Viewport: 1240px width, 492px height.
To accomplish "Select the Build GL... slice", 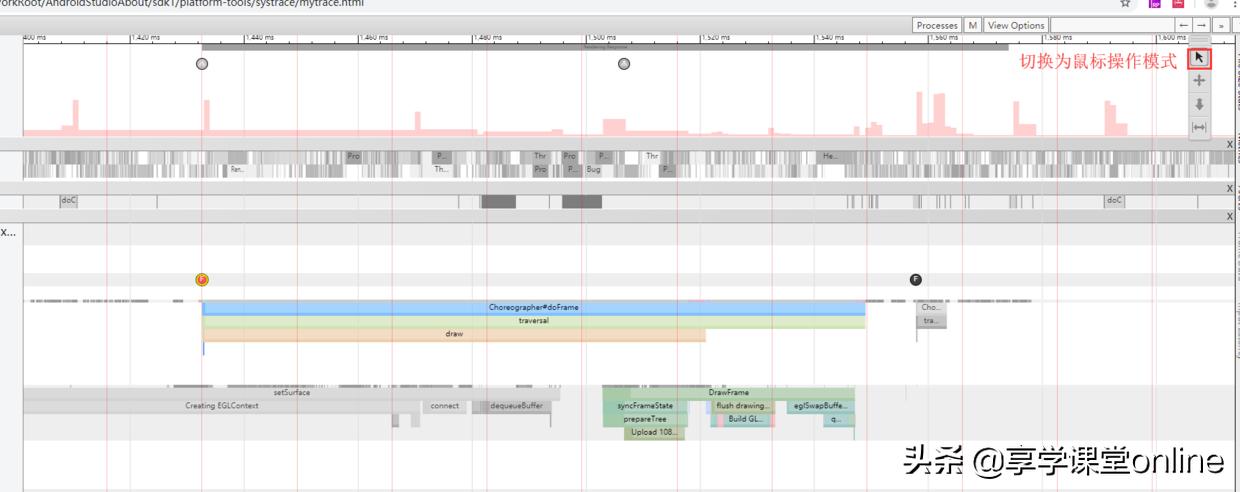I will point(745,419).
